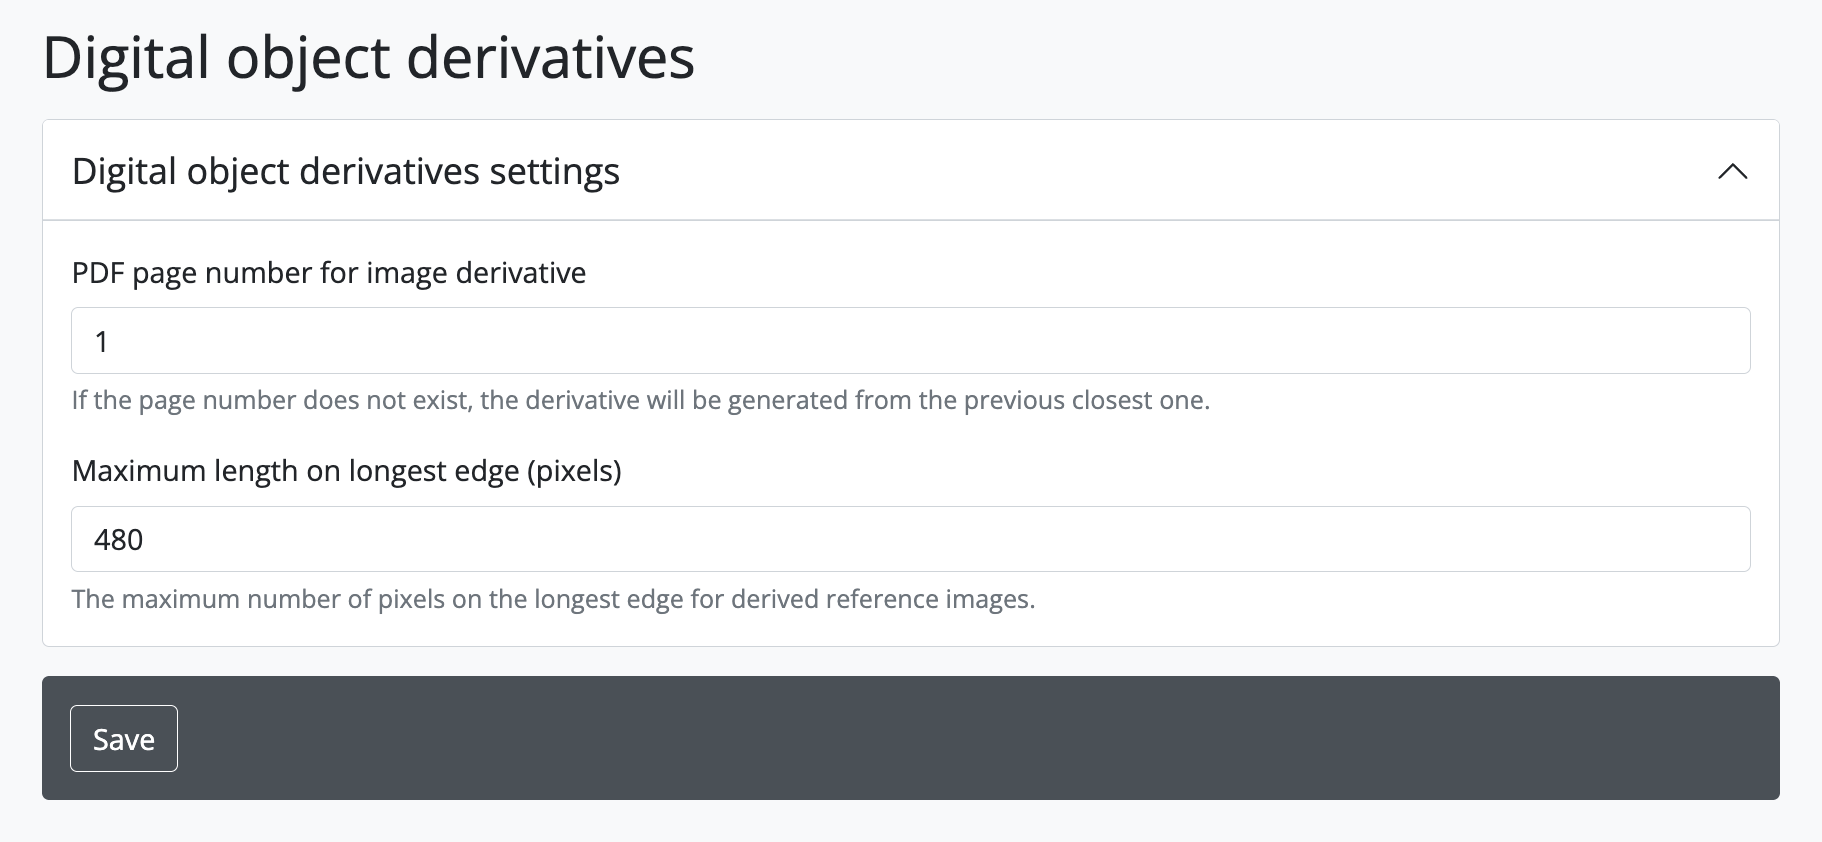Click the word "settings" in the accordion header

point(554,172)
